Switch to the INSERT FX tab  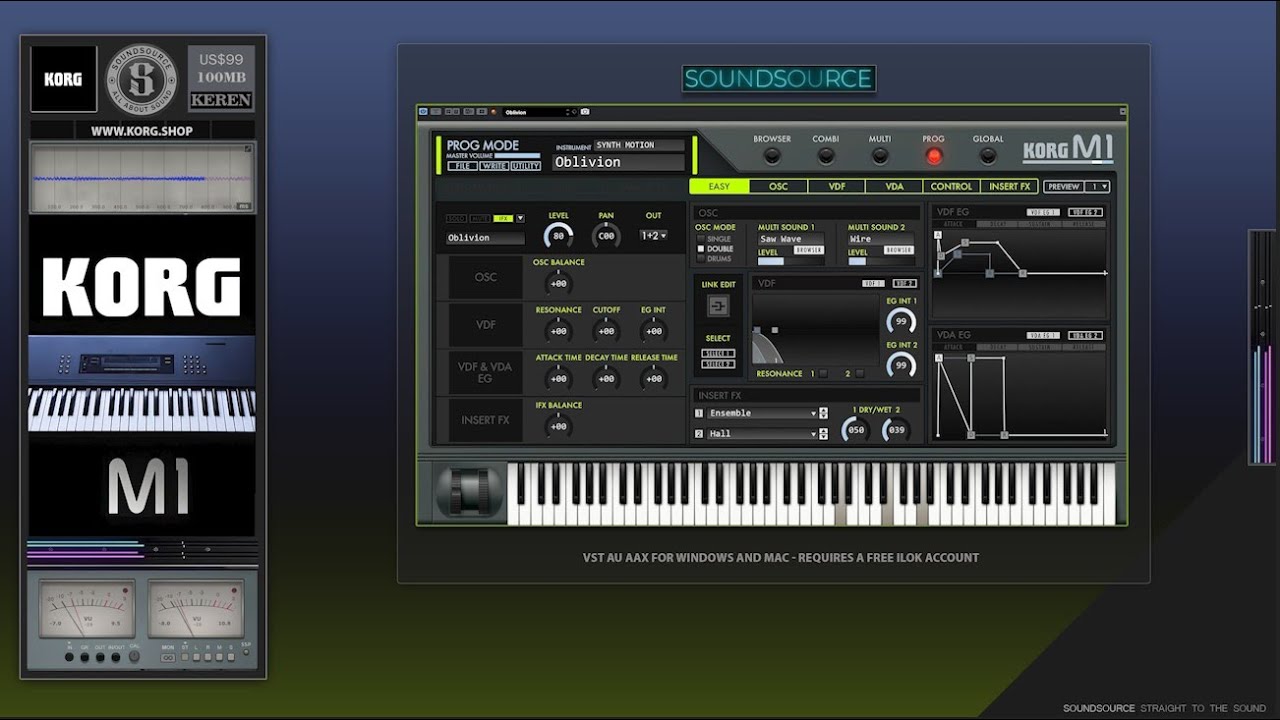pos(1010,186)
